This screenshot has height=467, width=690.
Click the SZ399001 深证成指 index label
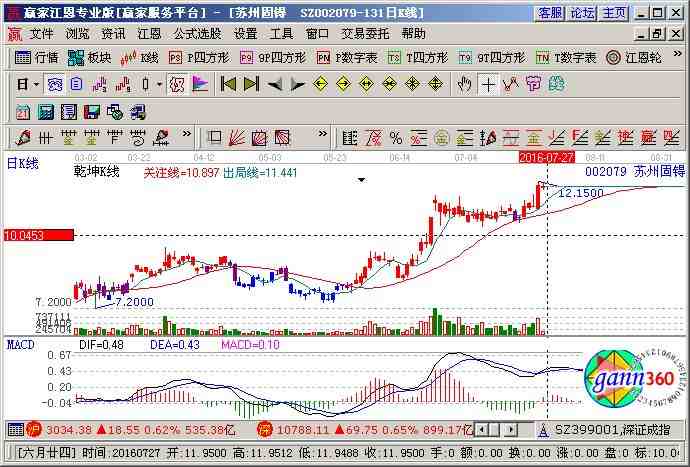pos(613,430)
